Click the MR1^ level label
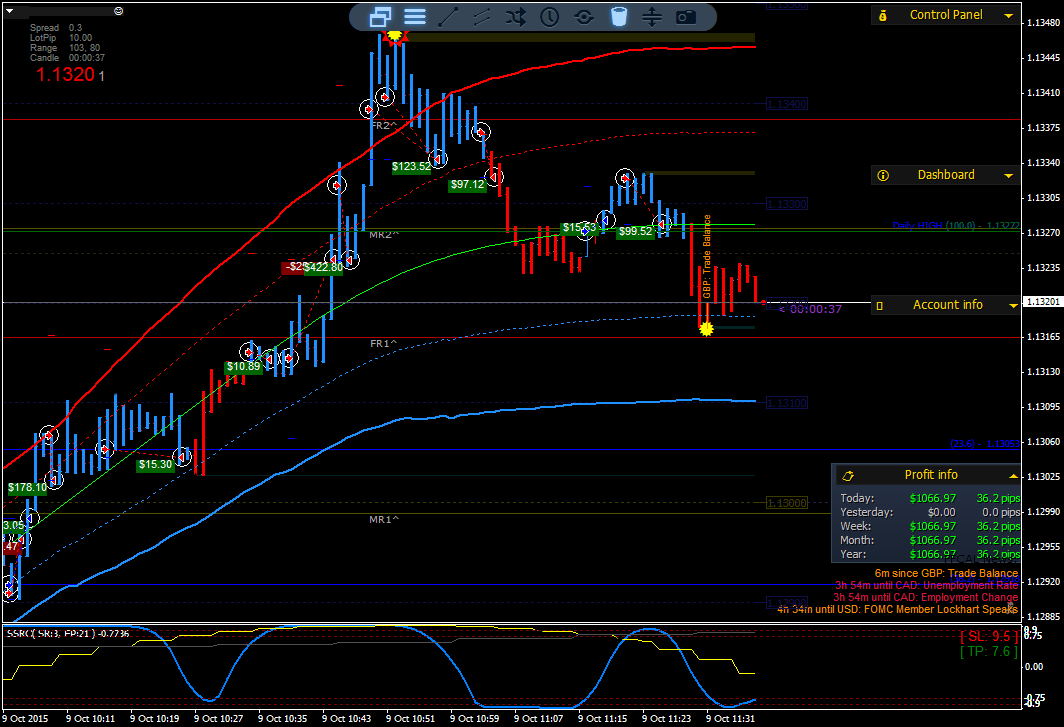The image size is (1064, 727). [384, 519]
